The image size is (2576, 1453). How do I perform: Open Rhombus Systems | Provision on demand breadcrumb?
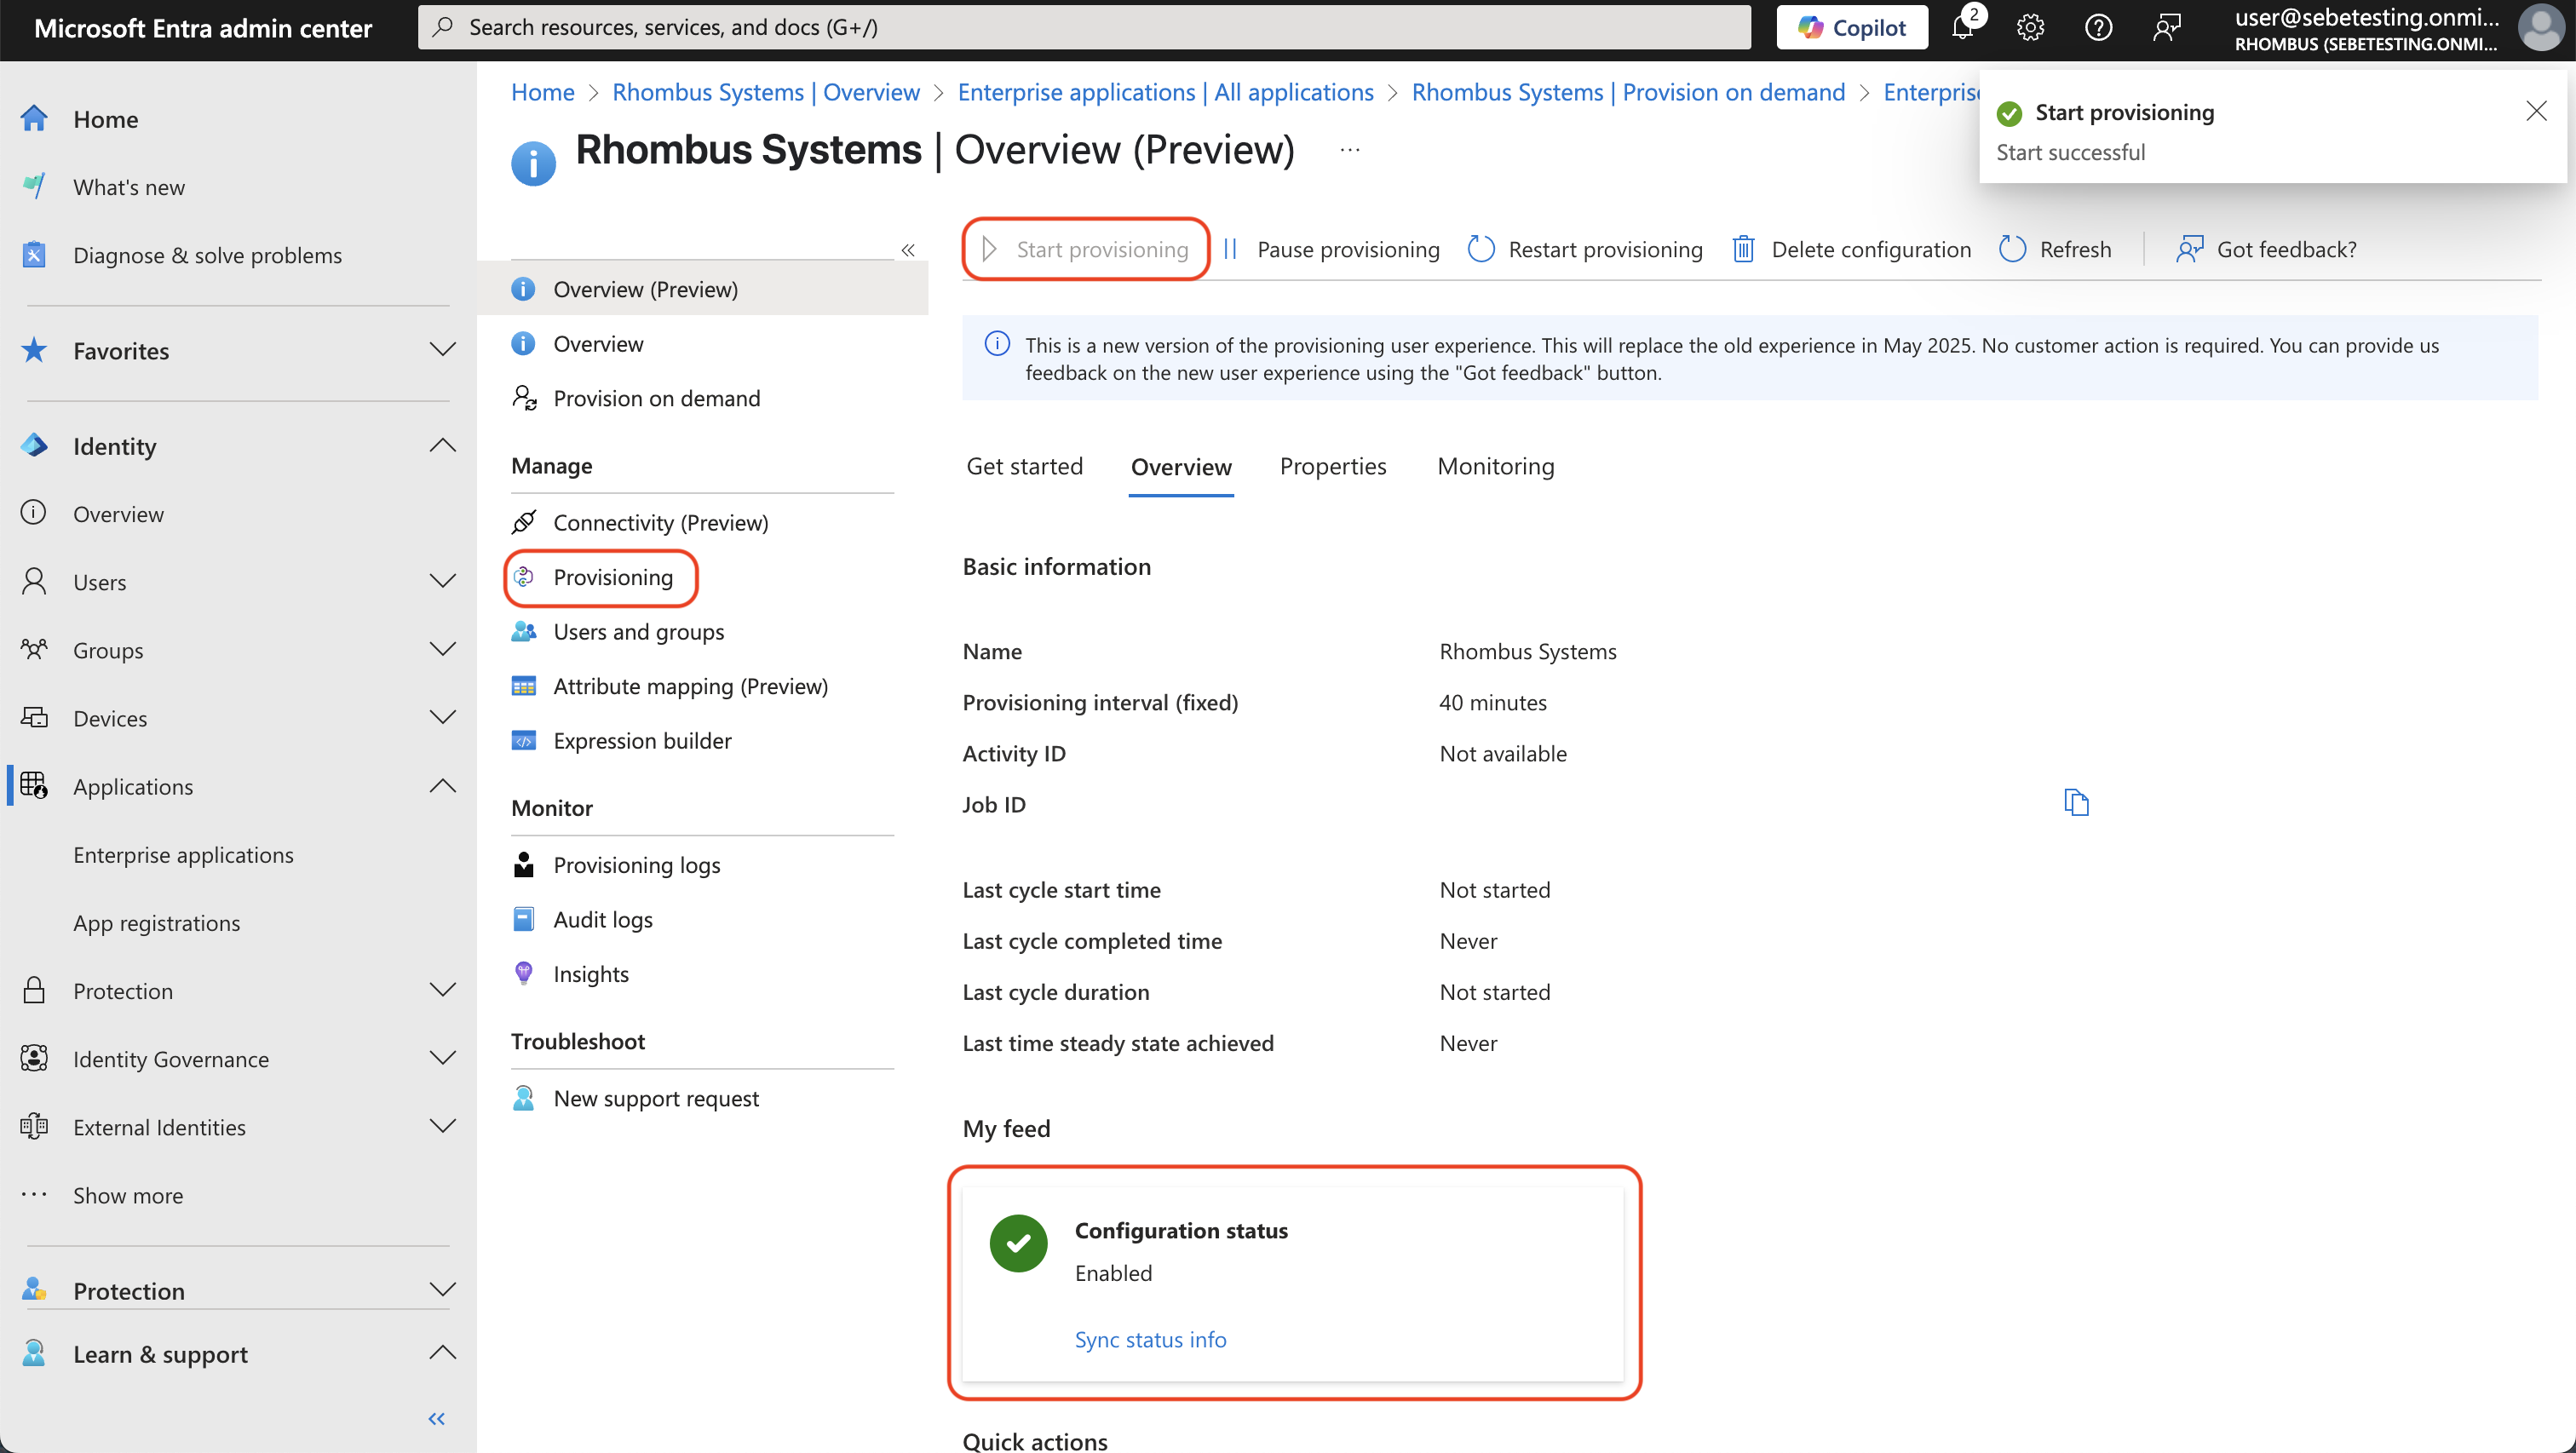1628,92
